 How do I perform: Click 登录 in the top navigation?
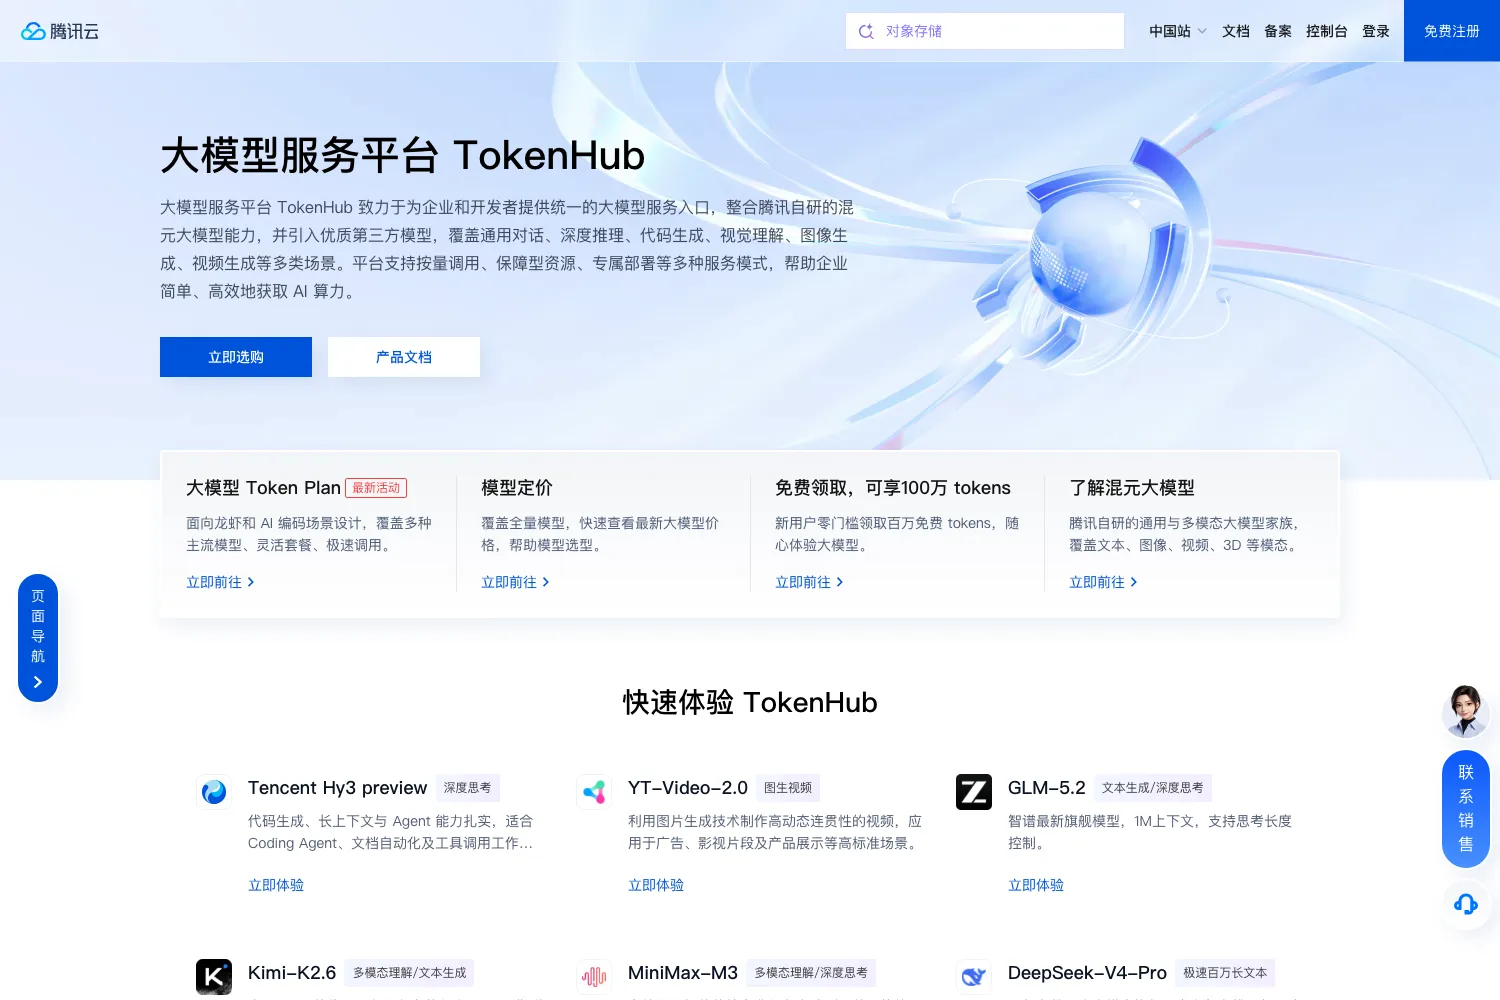tap(1376, 31)
